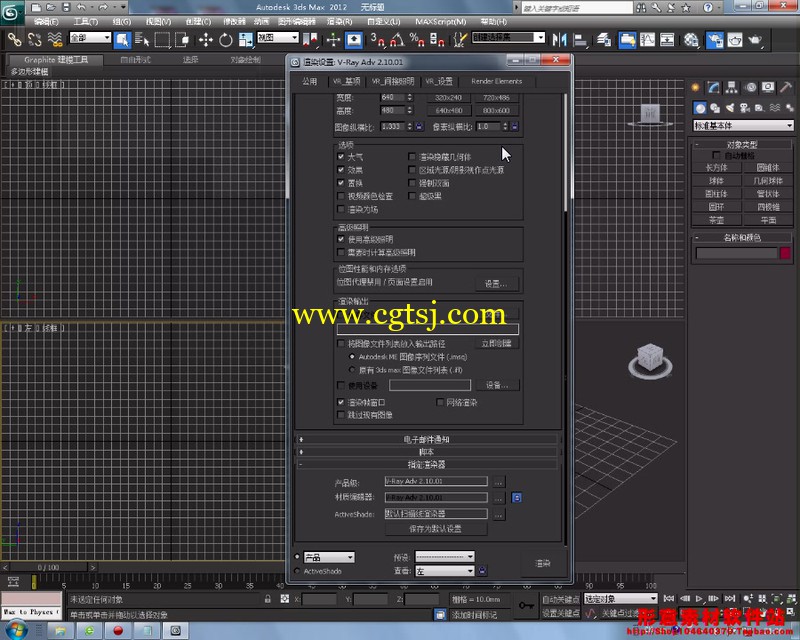Switch to the VR_设置 tab
The width and height of the screenshot is (800, 640).
pos(439,81)
